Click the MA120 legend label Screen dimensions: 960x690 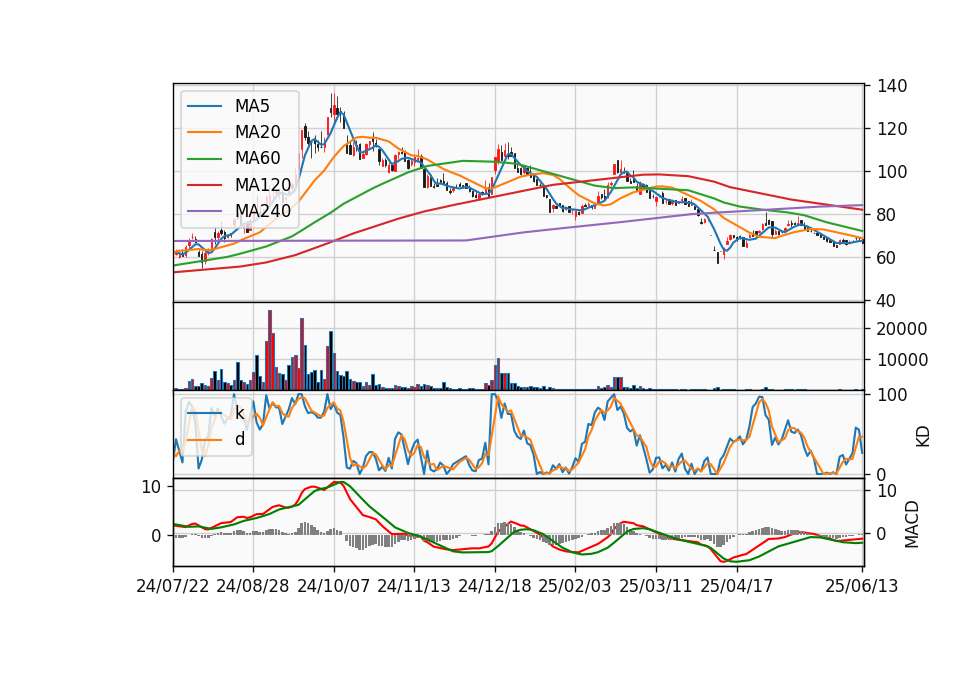coord(263,185)
